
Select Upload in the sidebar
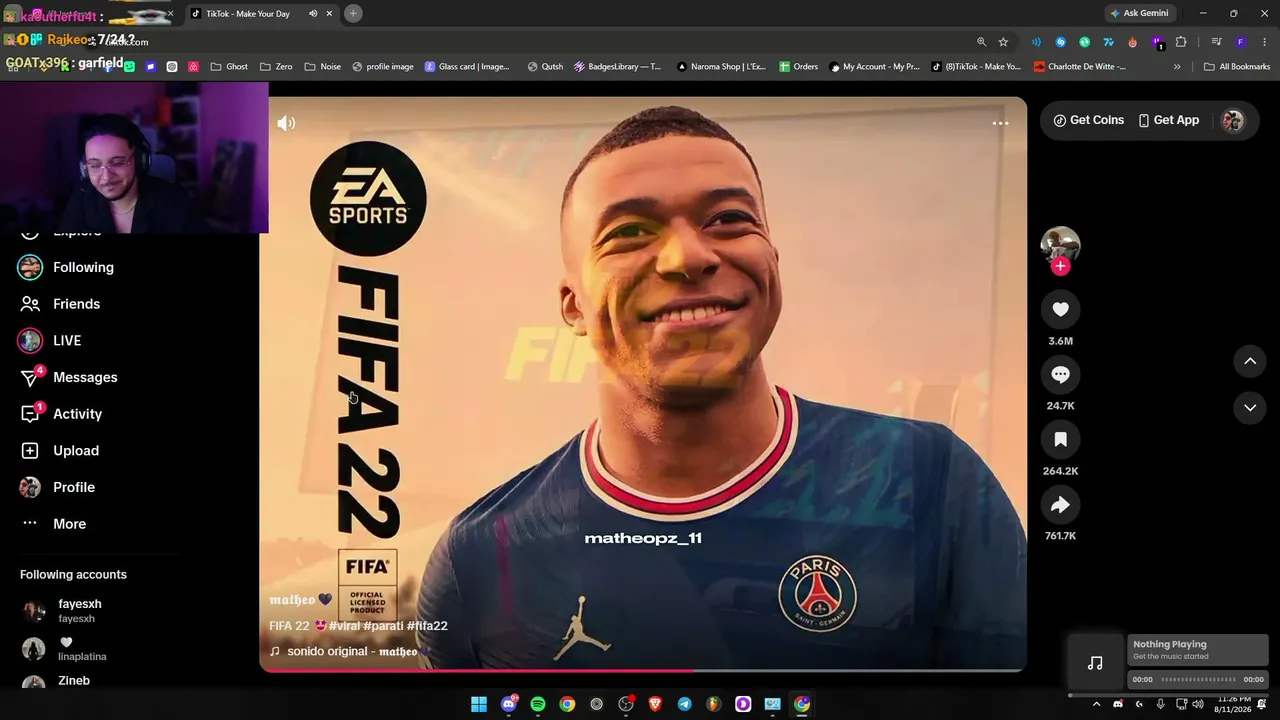[59, 451]
